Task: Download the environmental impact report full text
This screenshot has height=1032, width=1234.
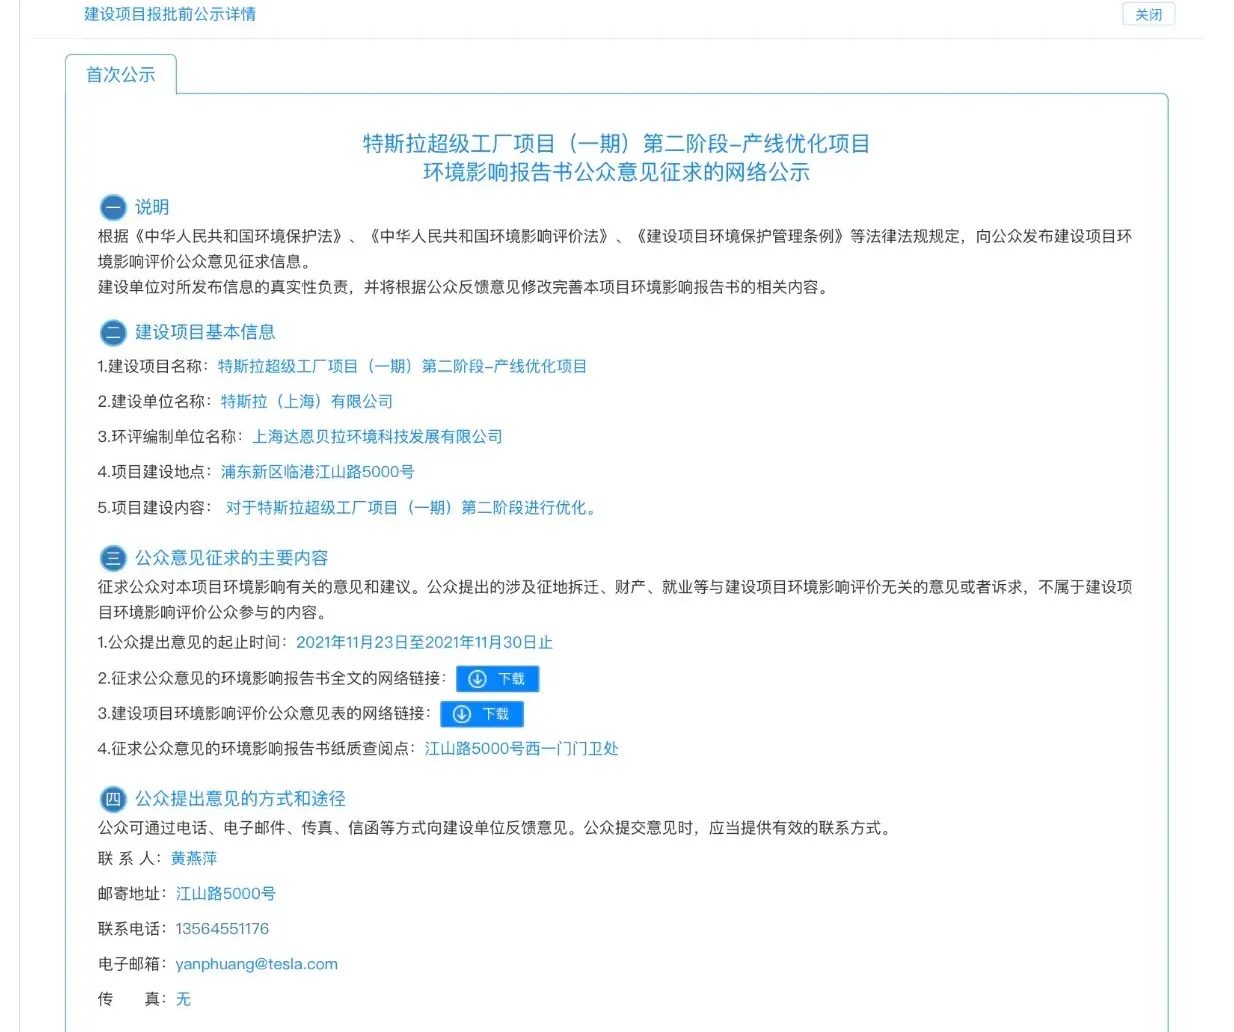Action: click(497, 679)
